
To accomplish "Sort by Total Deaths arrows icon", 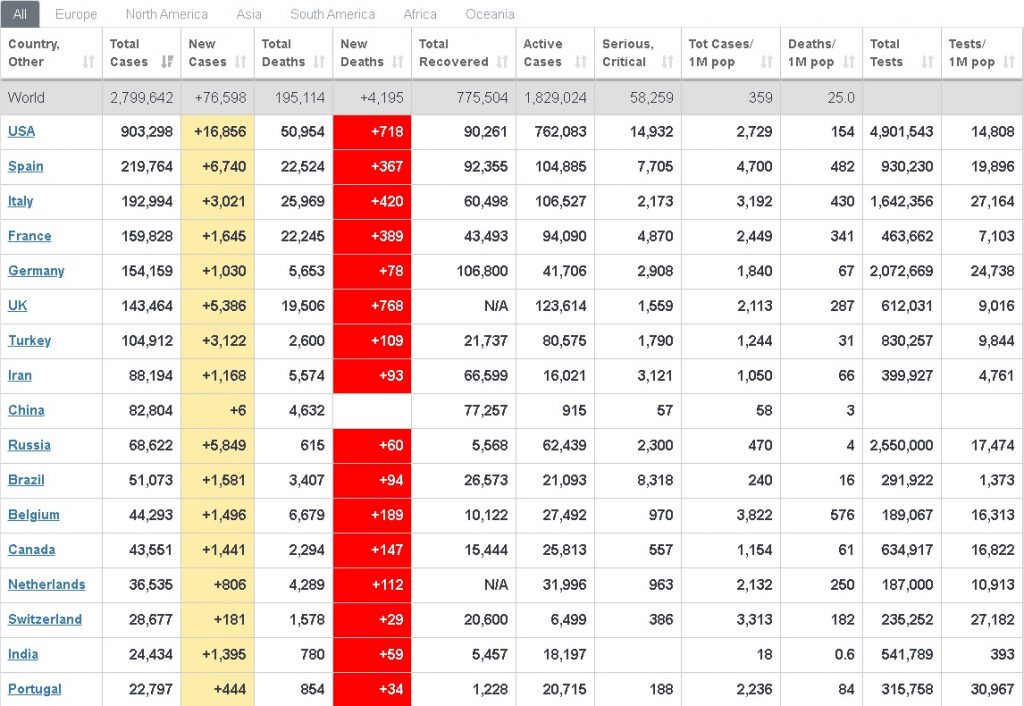I will (319, 62).
